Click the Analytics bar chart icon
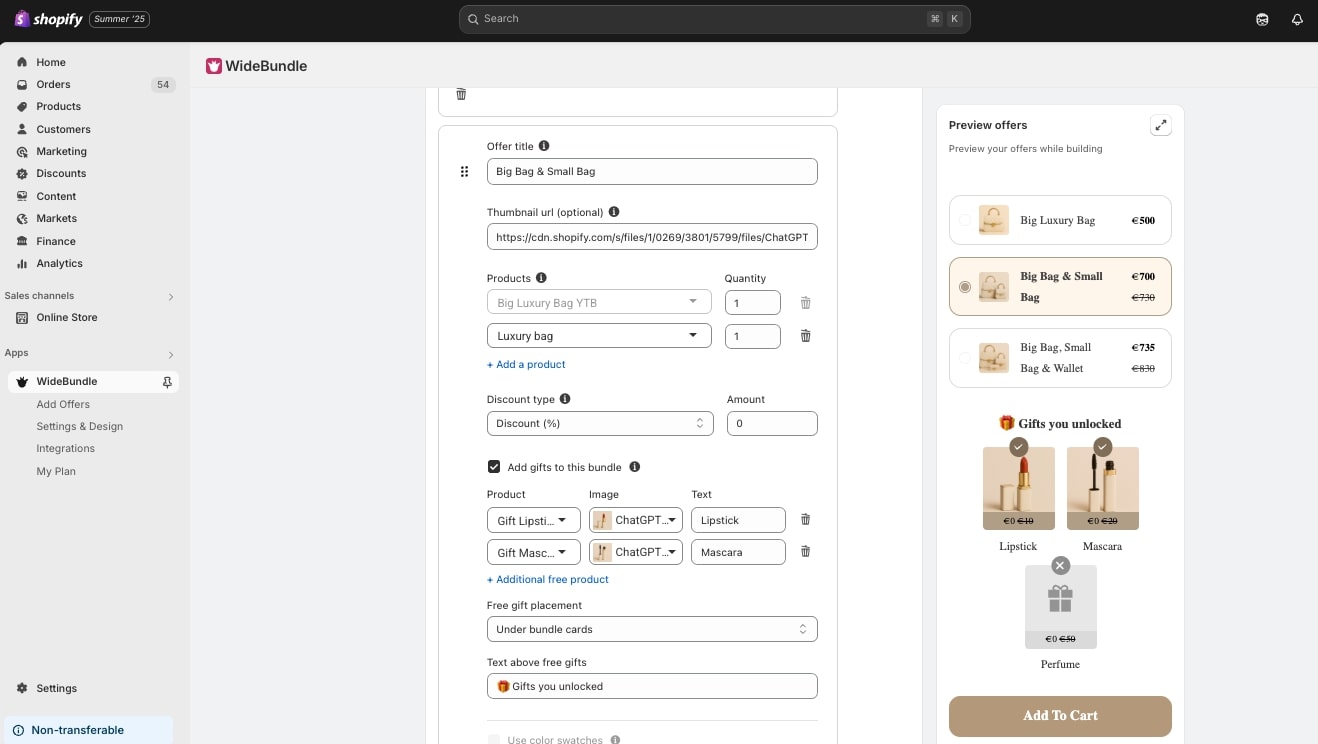Image resolution: width=1318 pixels, height=744 pixels. pos(22,263)
